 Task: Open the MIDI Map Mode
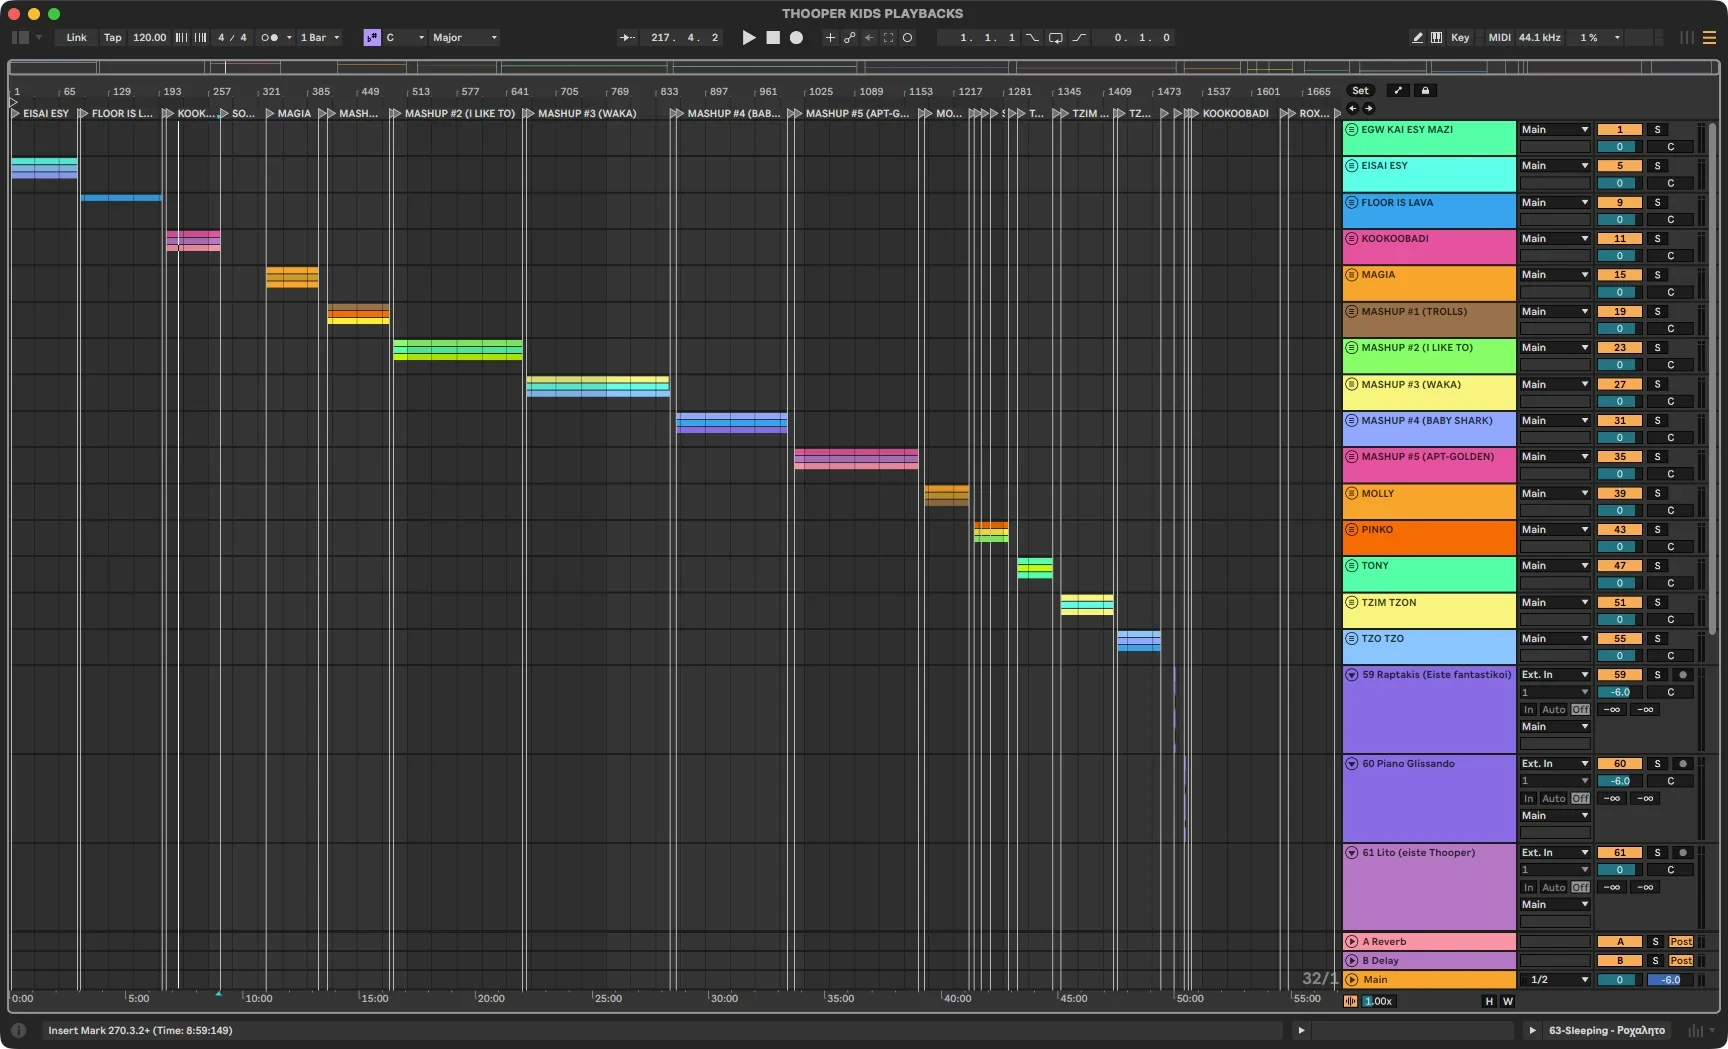1499,38
